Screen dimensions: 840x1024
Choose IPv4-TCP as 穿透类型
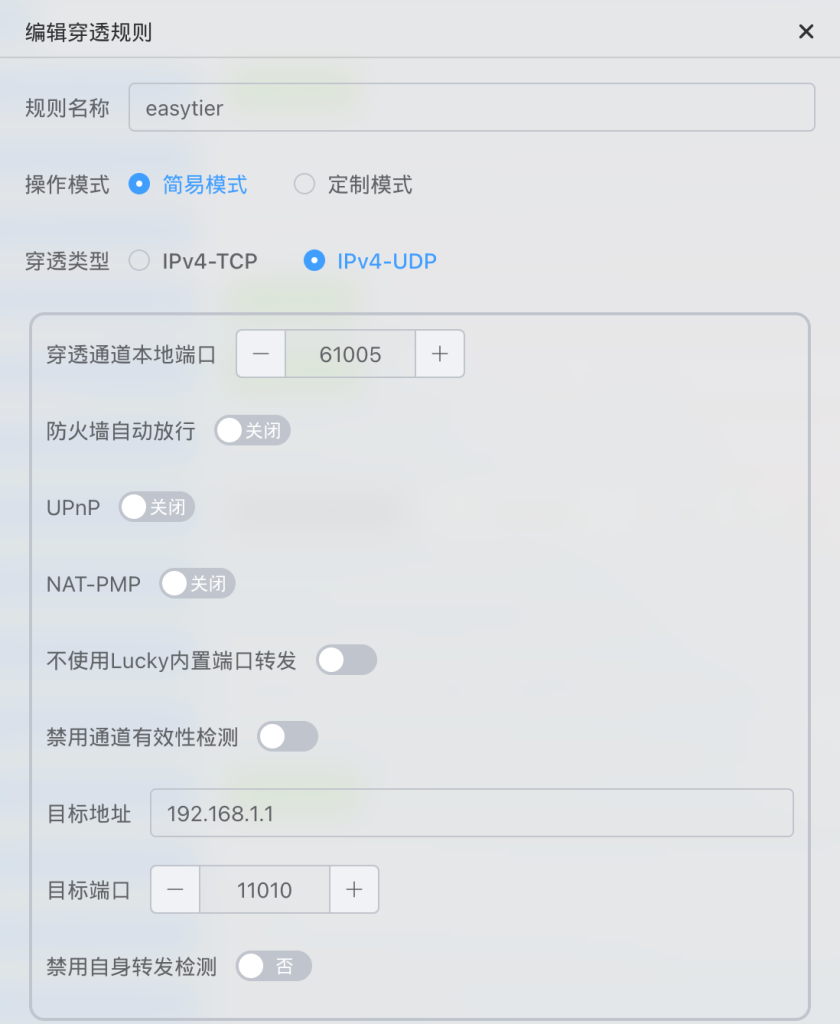(x=140, y=261)
